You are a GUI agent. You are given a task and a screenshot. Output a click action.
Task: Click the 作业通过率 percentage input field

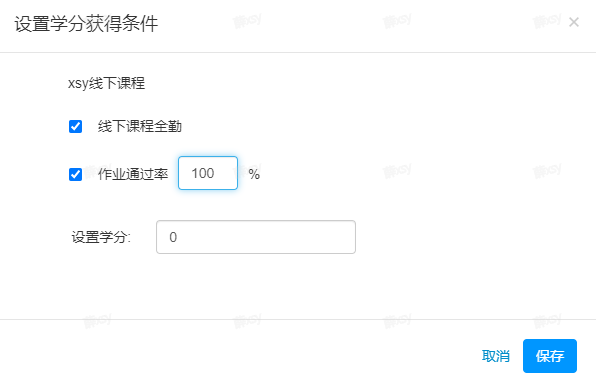208,173
